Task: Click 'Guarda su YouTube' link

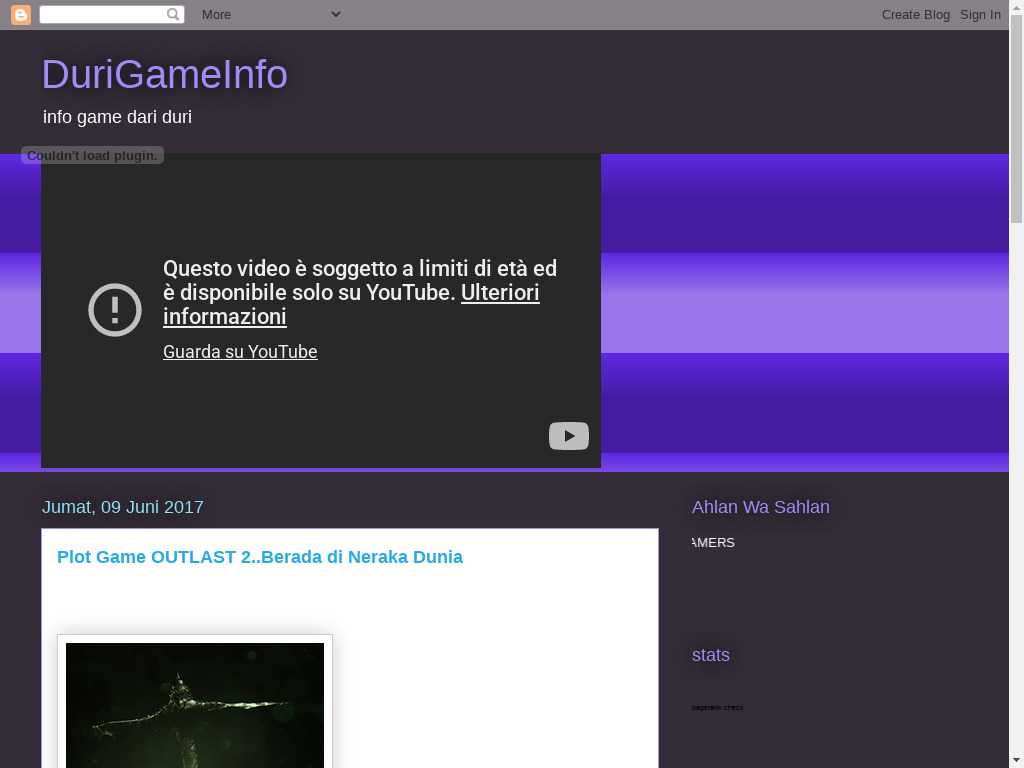Action: click(x=240, y=351)
